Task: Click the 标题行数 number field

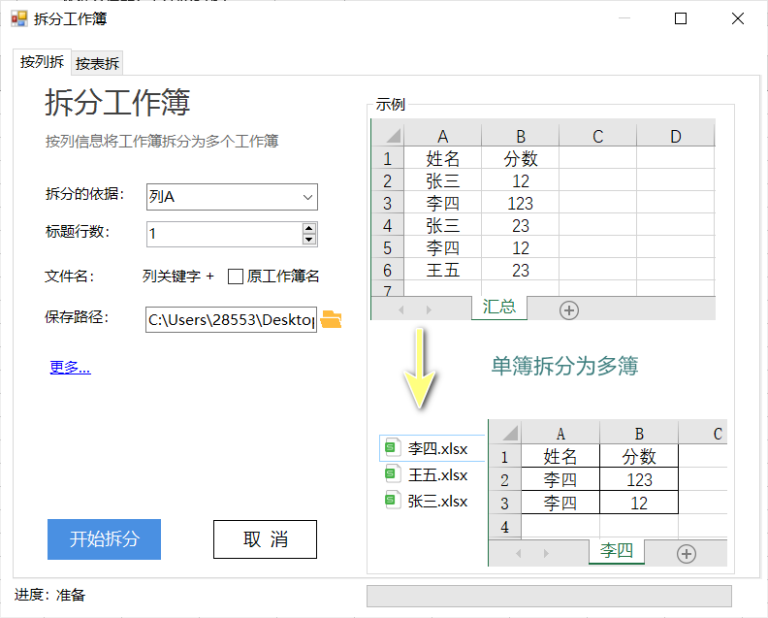Action: pyautogui.click(x=222, y=234)
